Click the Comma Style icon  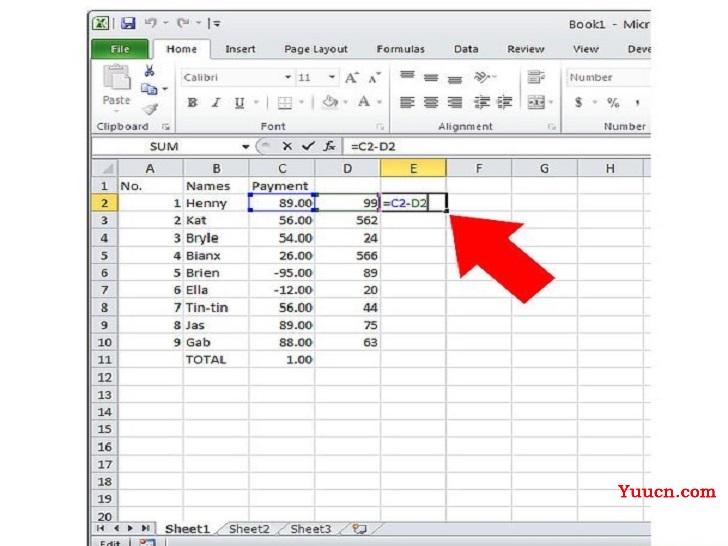(x=637, y=103)
